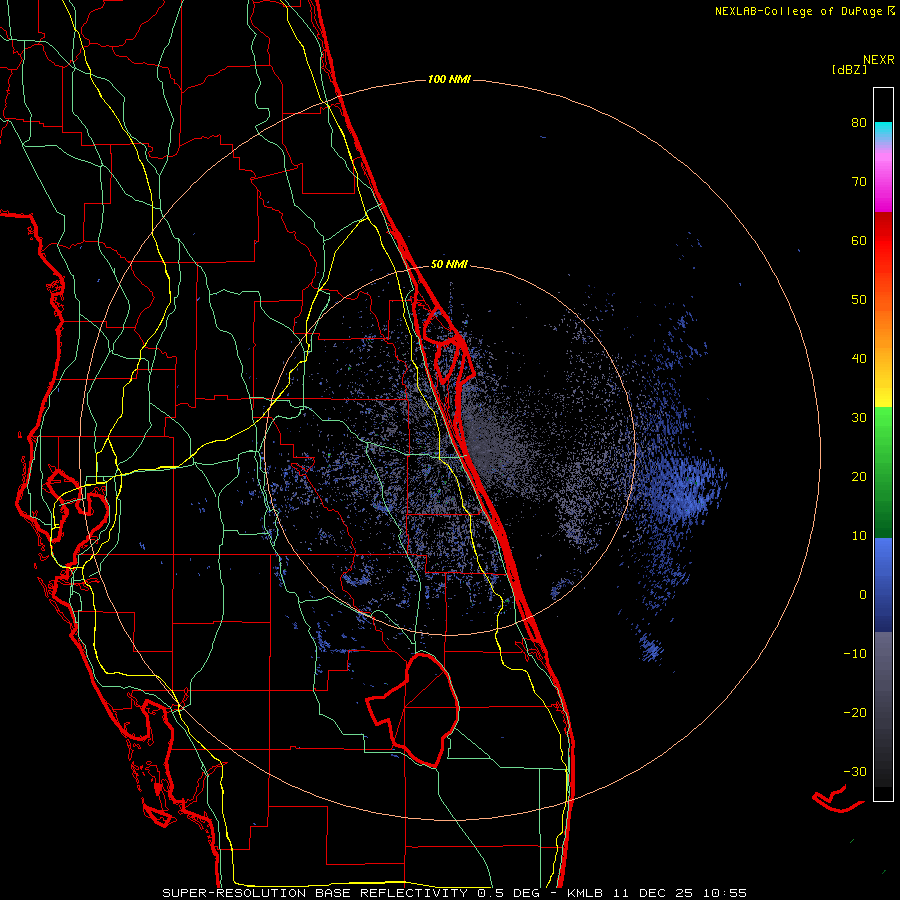Image resolution: width=900 pixels, height=900 pixels.
Task: Click the 60 dBZ scale label
Action: 859,240
